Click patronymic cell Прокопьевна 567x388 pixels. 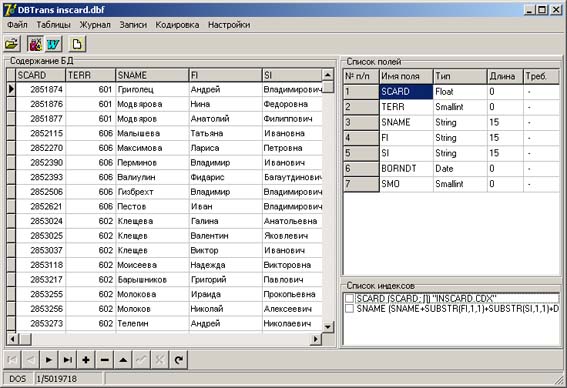291,294
